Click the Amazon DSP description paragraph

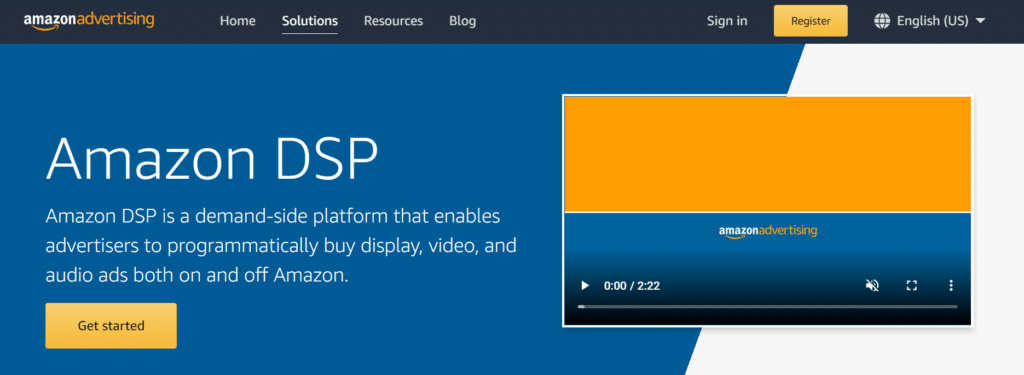pyautogui.click(x=281, y=245)
